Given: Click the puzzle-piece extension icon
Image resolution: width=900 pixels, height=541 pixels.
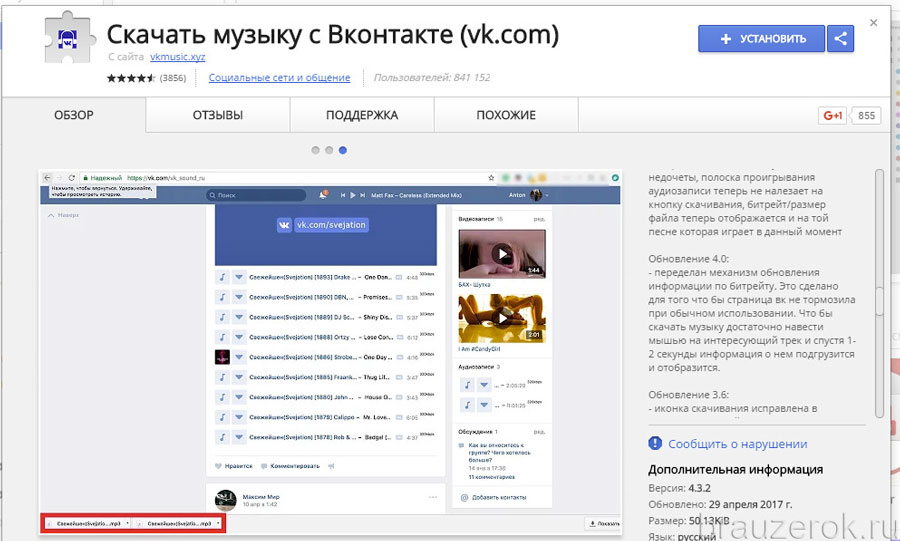Looking at the screenshot, I should pyautogui.click(x=68, y=38).
